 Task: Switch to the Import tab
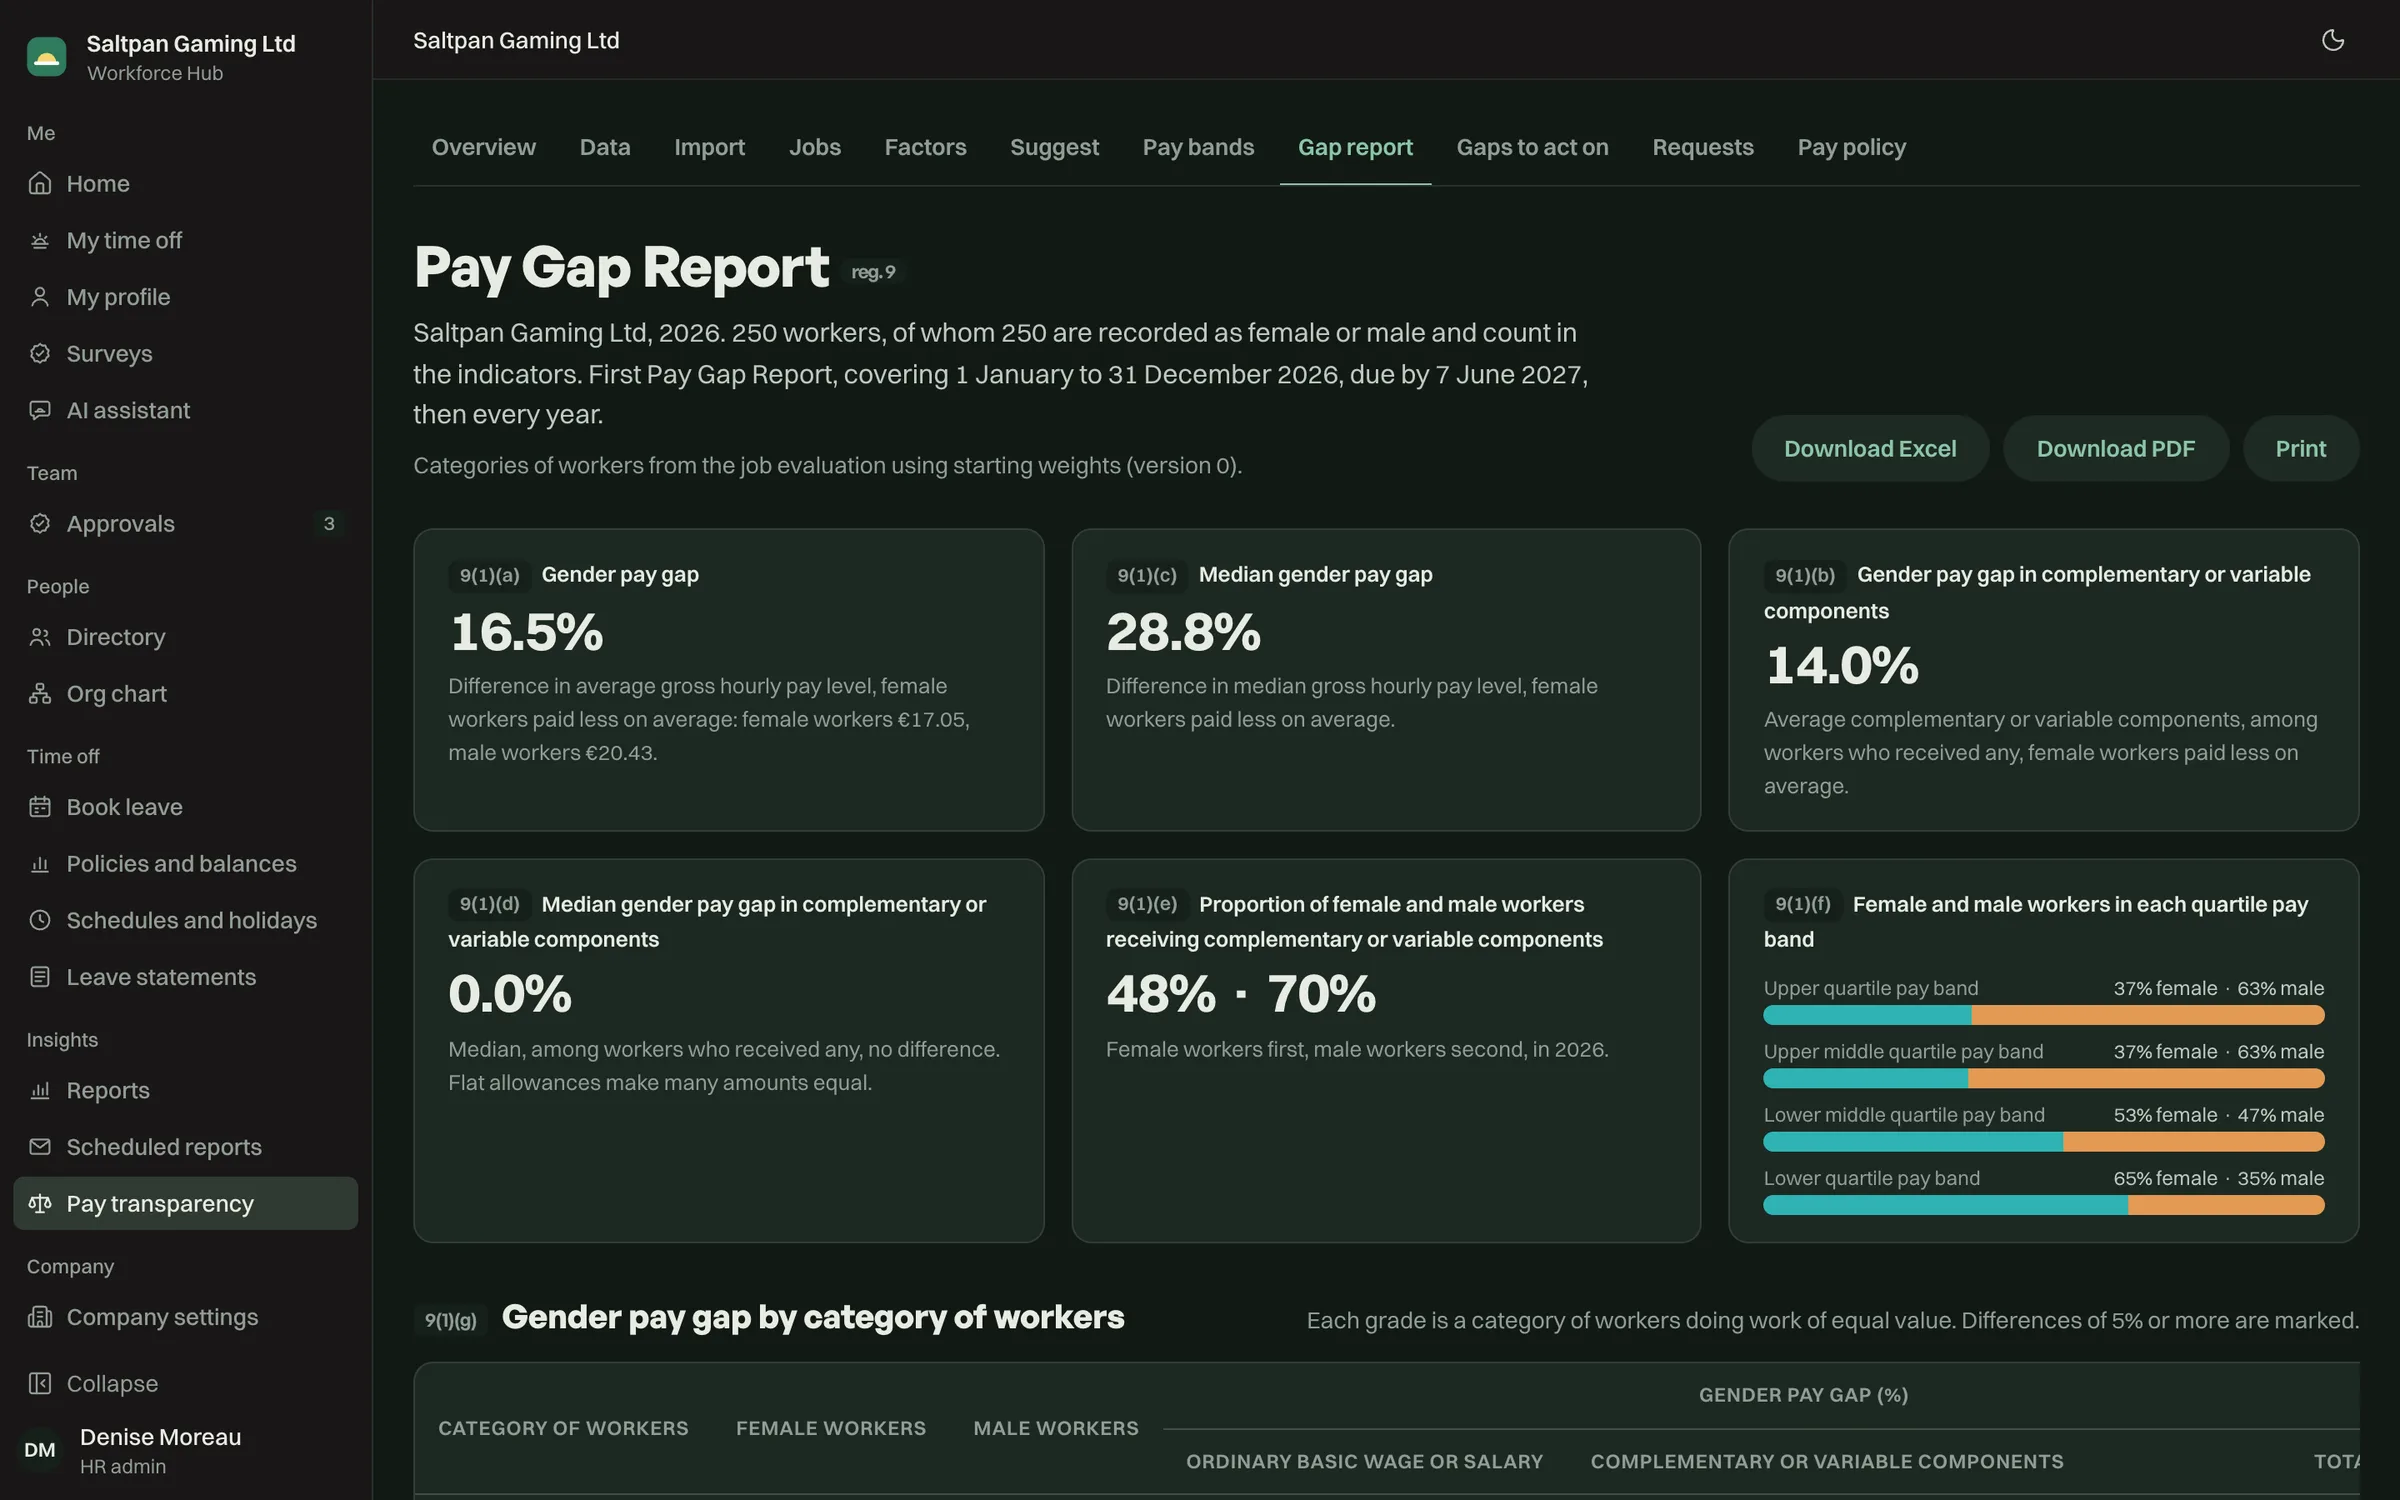[709, 147]
